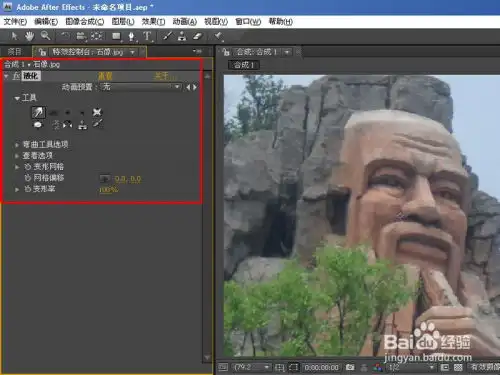
Task: Select the Liquify Twirl Clockwise tool
Action: click(68, 113)
